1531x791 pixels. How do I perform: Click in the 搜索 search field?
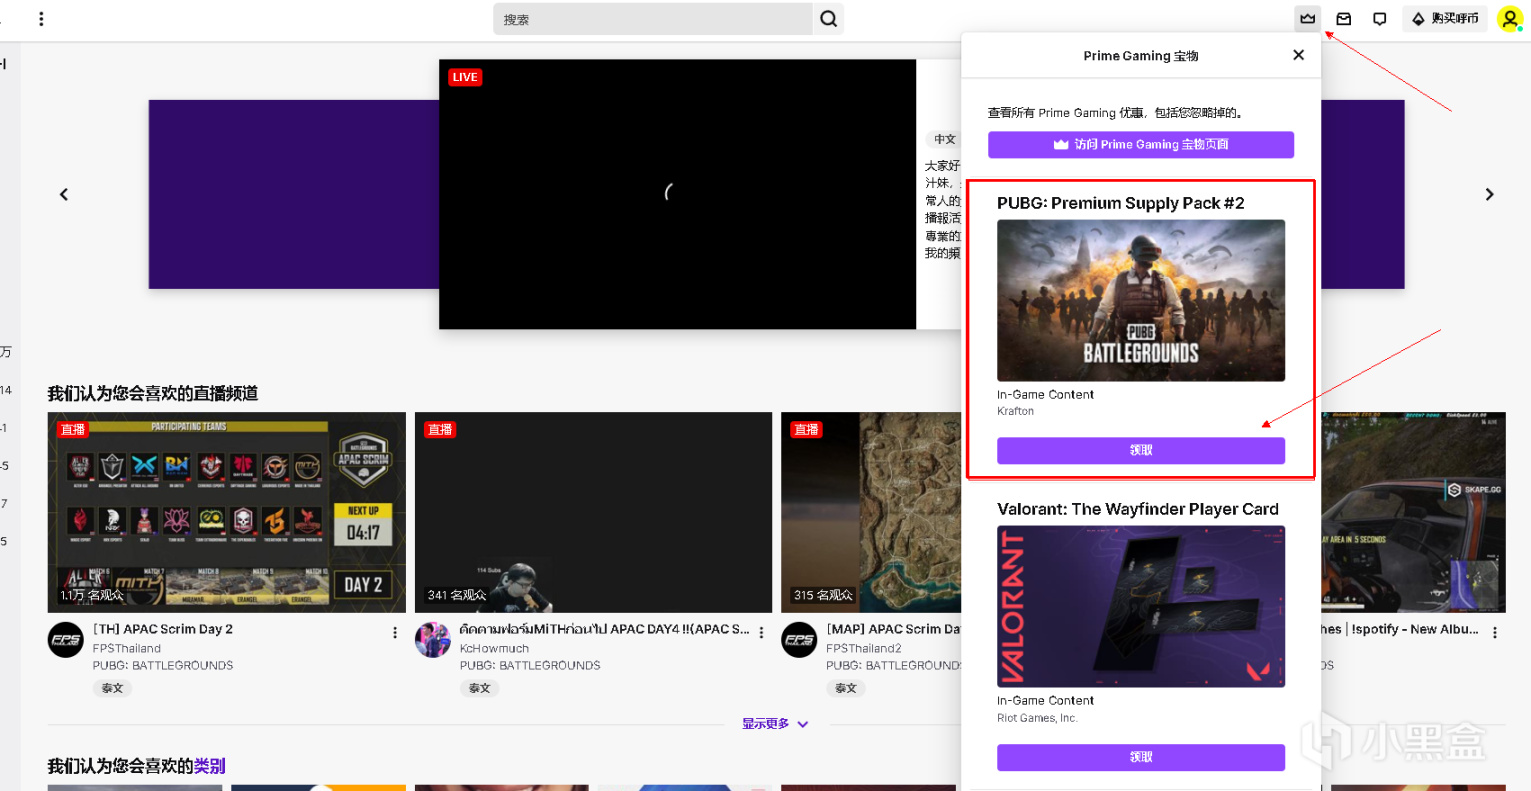coord(653,19)
